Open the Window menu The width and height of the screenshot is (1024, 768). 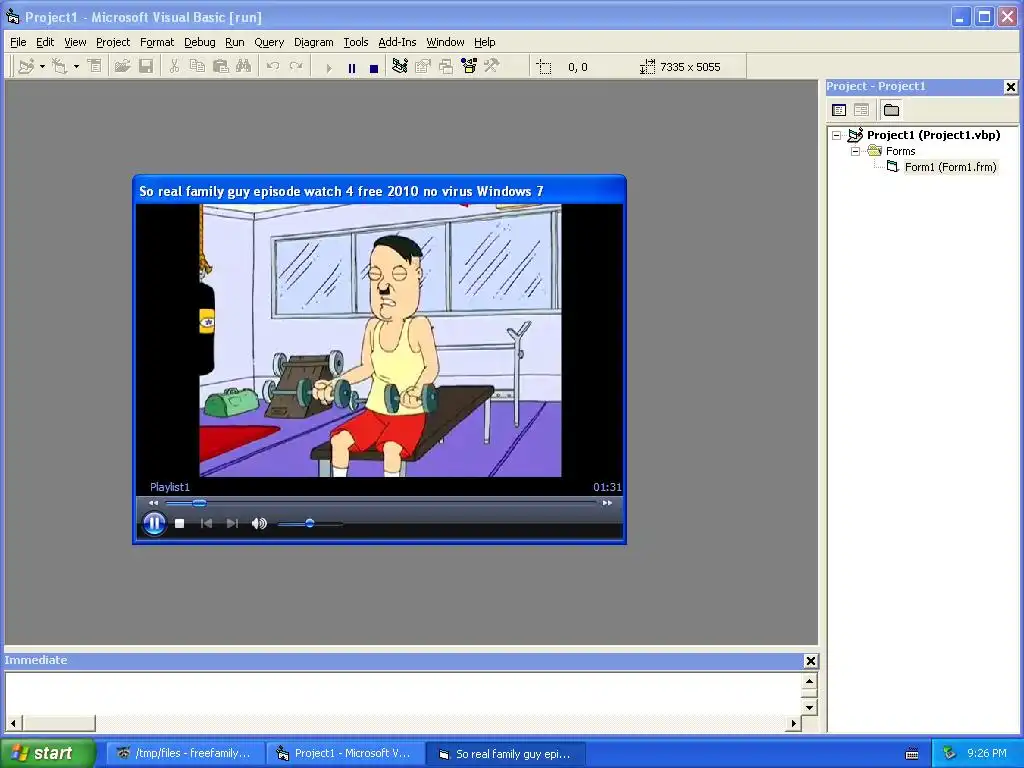point(445,42)
